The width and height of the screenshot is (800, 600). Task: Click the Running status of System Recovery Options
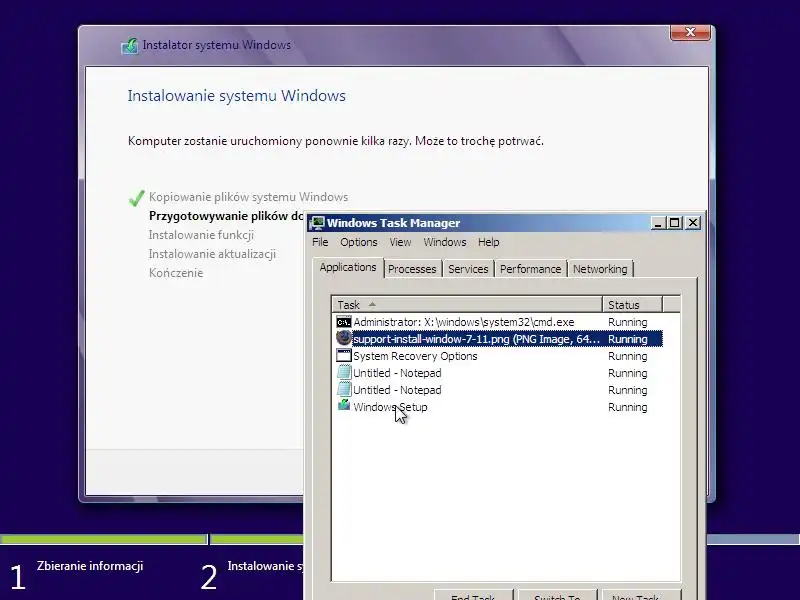tap(628, 356)
